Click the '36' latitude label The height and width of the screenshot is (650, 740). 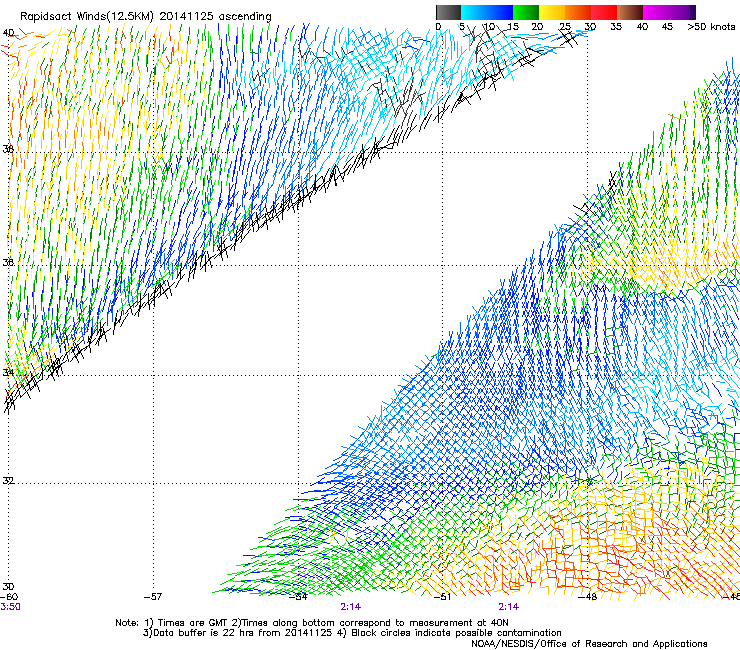pos(8,262)
